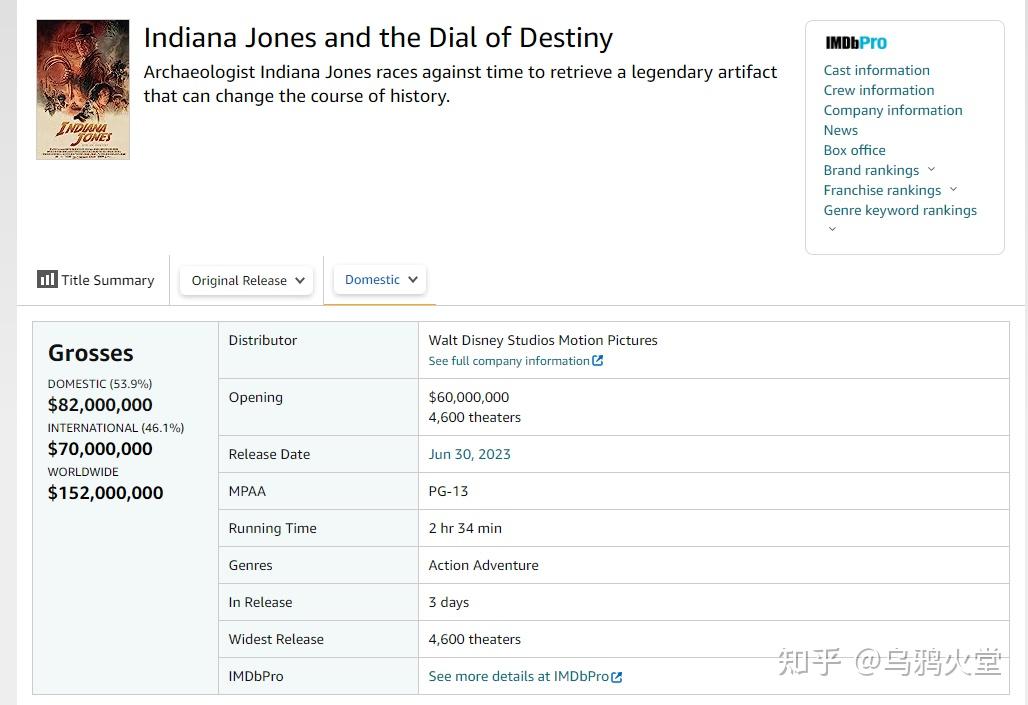Click the IMDbPro row label in table
Image resolution: width=1028 pixels, height=705 pixels.
click(256, 677)
